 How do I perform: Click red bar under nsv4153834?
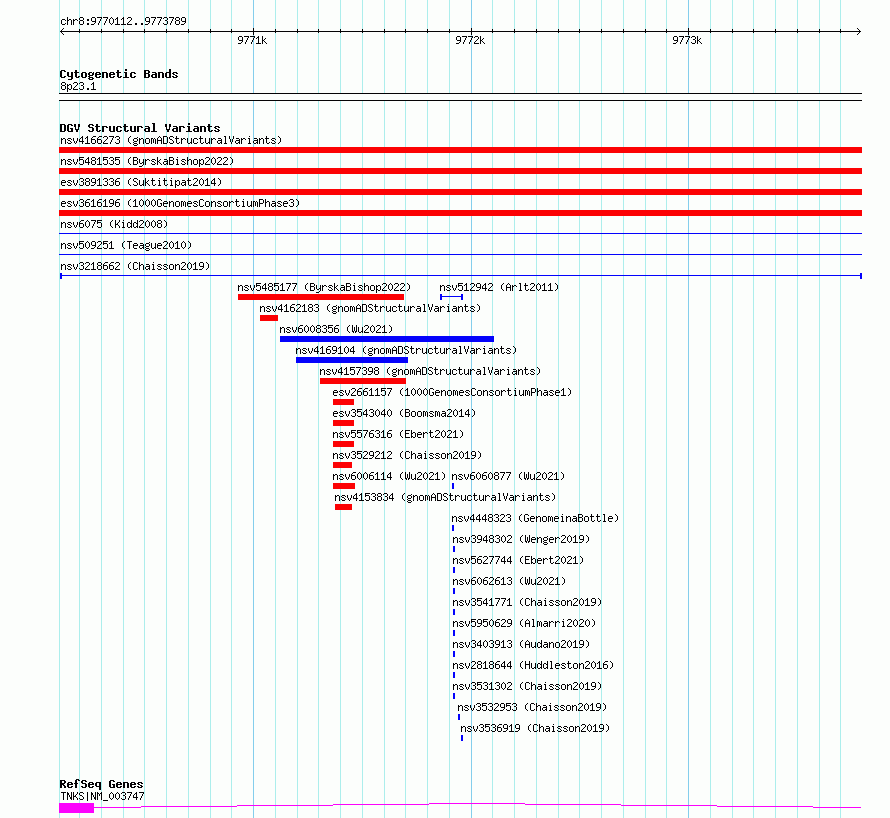[343, 507]
